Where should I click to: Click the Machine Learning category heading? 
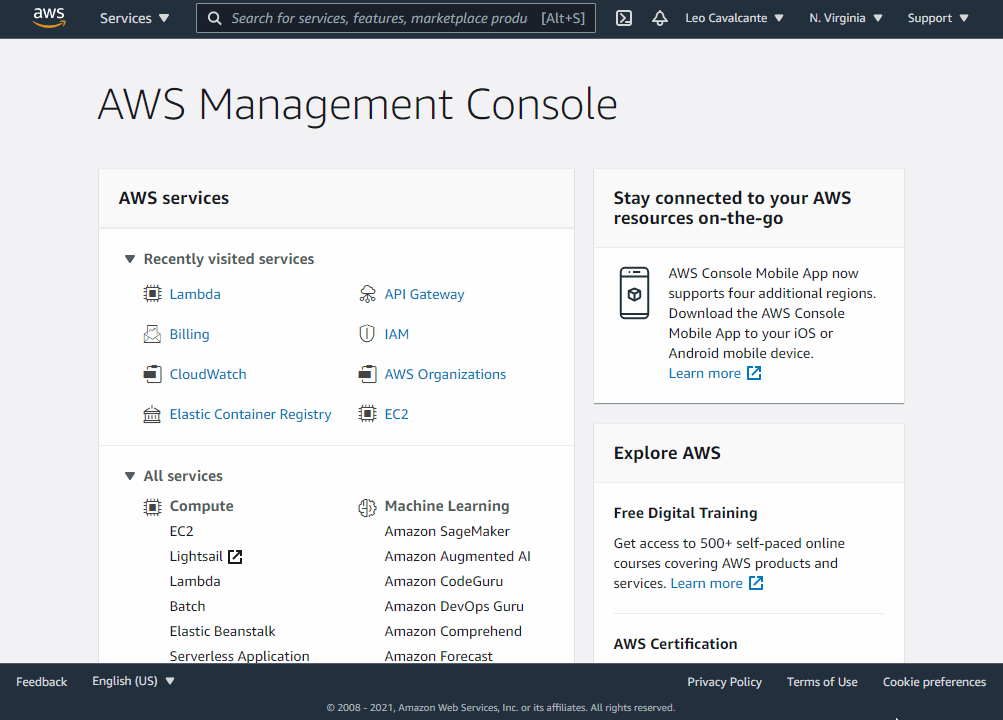tap(447, 506)
